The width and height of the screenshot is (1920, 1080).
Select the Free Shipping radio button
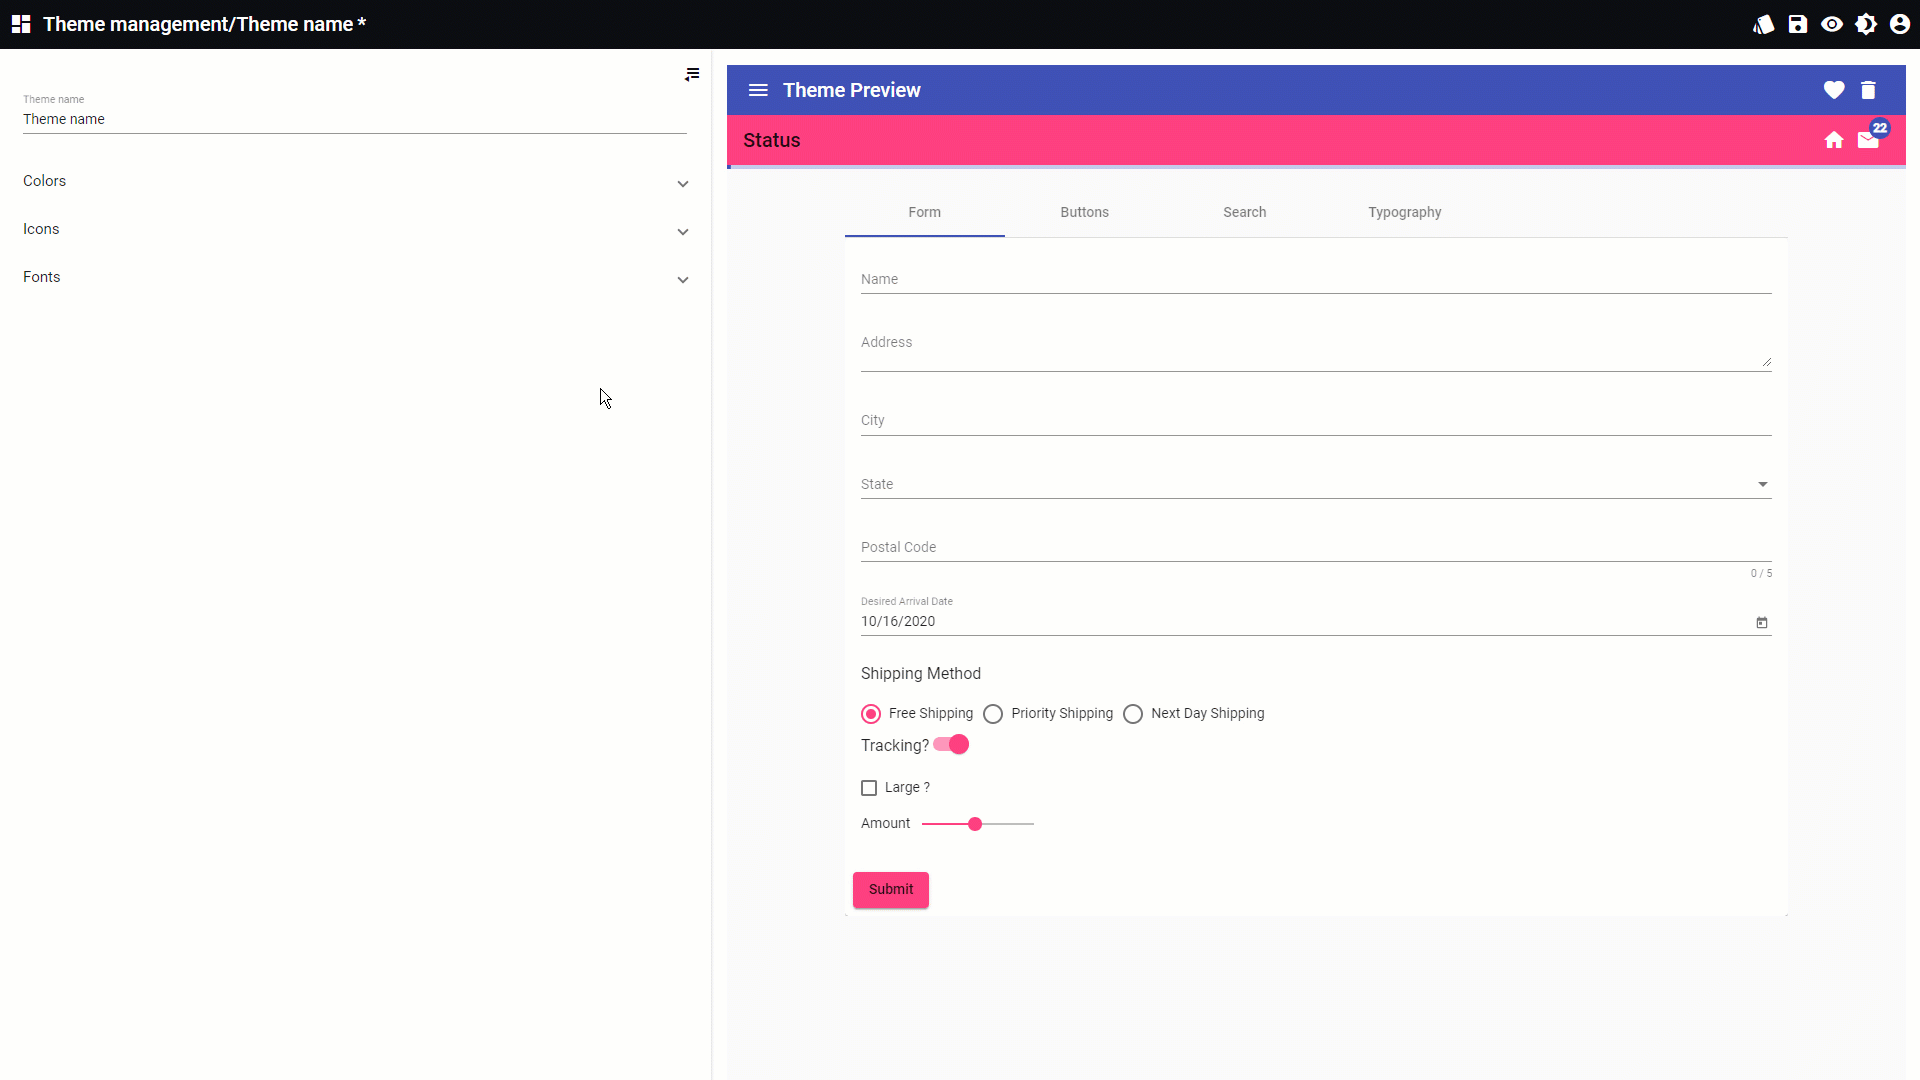[x=871, y=714]
